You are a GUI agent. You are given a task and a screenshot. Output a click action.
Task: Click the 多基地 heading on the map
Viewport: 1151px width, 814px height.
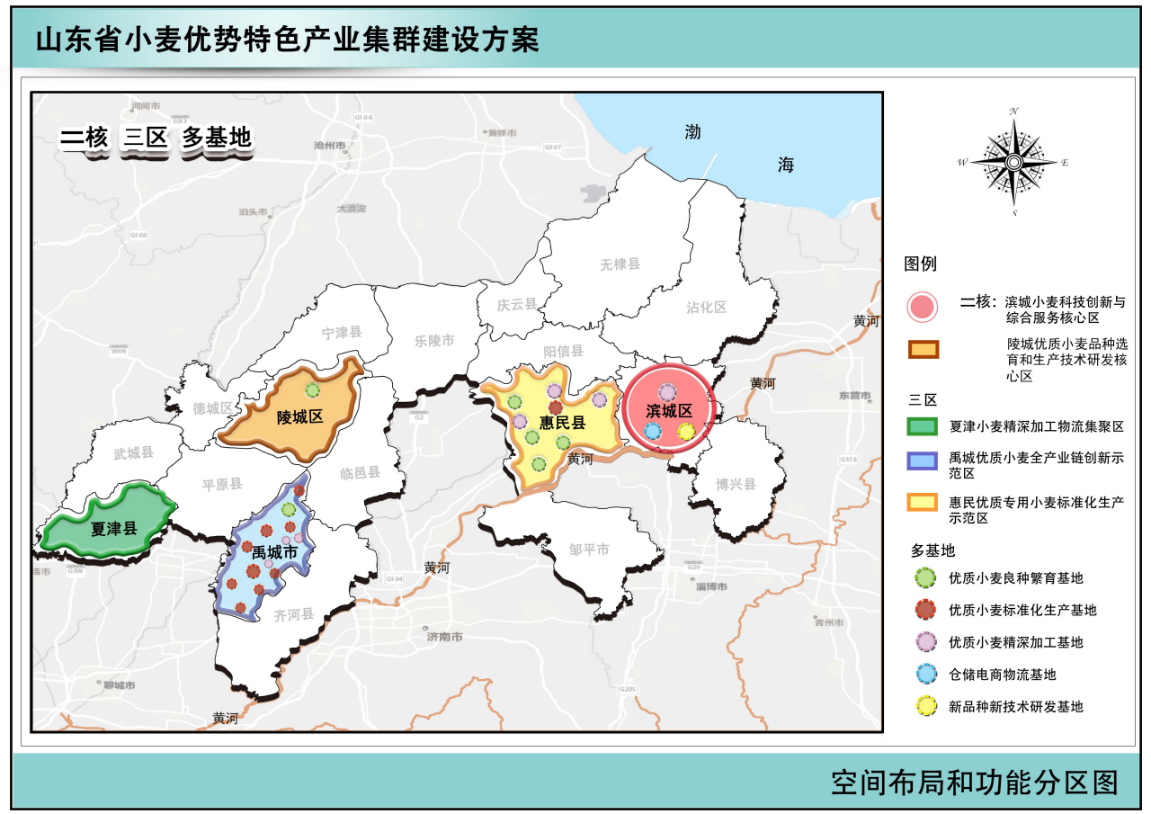tap(217, 137)
